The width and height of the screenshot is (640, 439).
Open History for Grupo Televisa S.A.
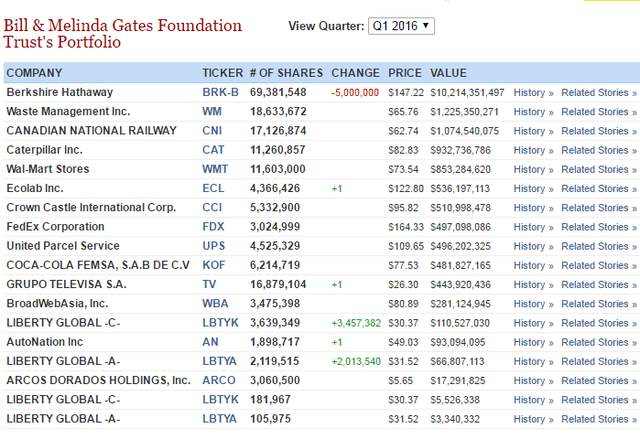tap(533, 284)
